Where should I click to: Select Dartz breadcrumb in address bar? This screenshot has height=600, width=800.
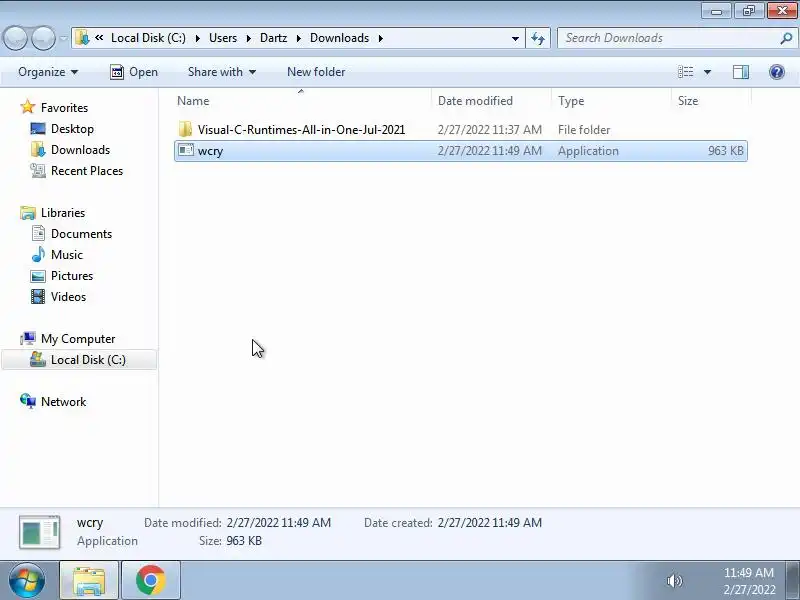[x=273, y=38]
